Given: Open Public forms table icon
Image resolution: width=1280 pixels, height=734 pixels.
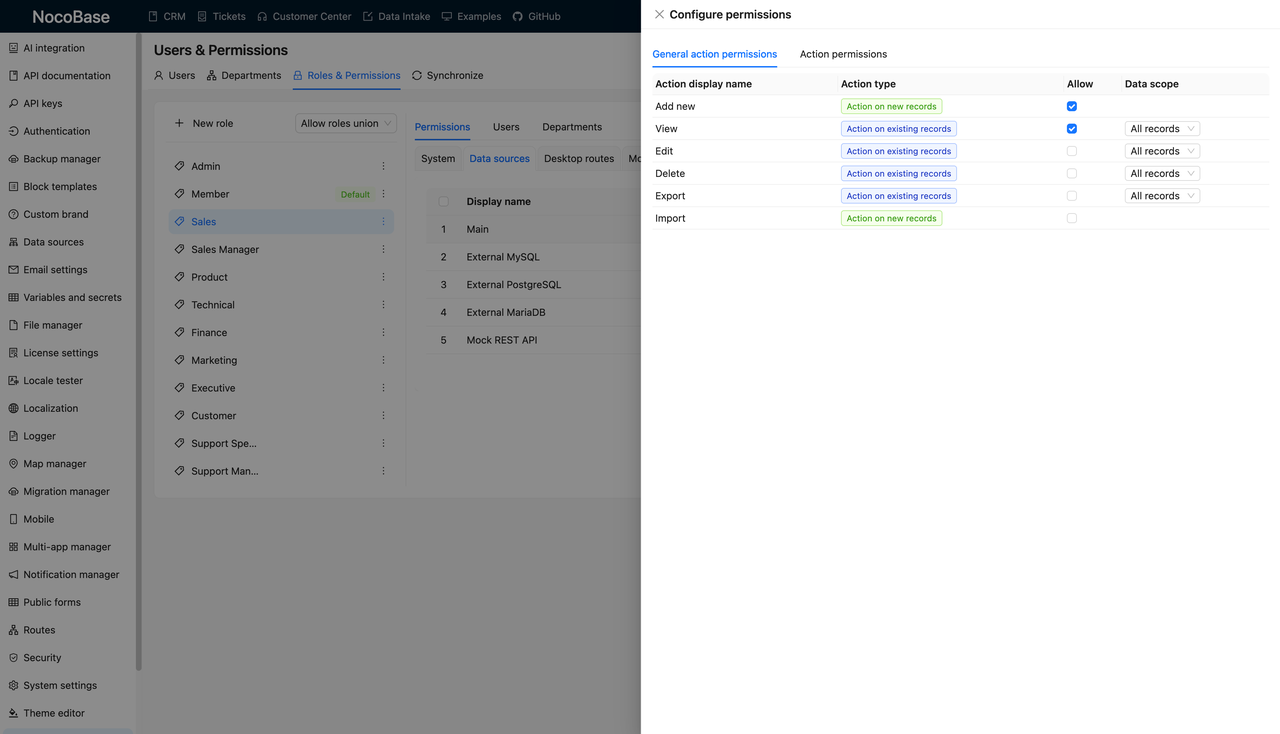Looking at the screenshot, I should click(x=13, y=602).
